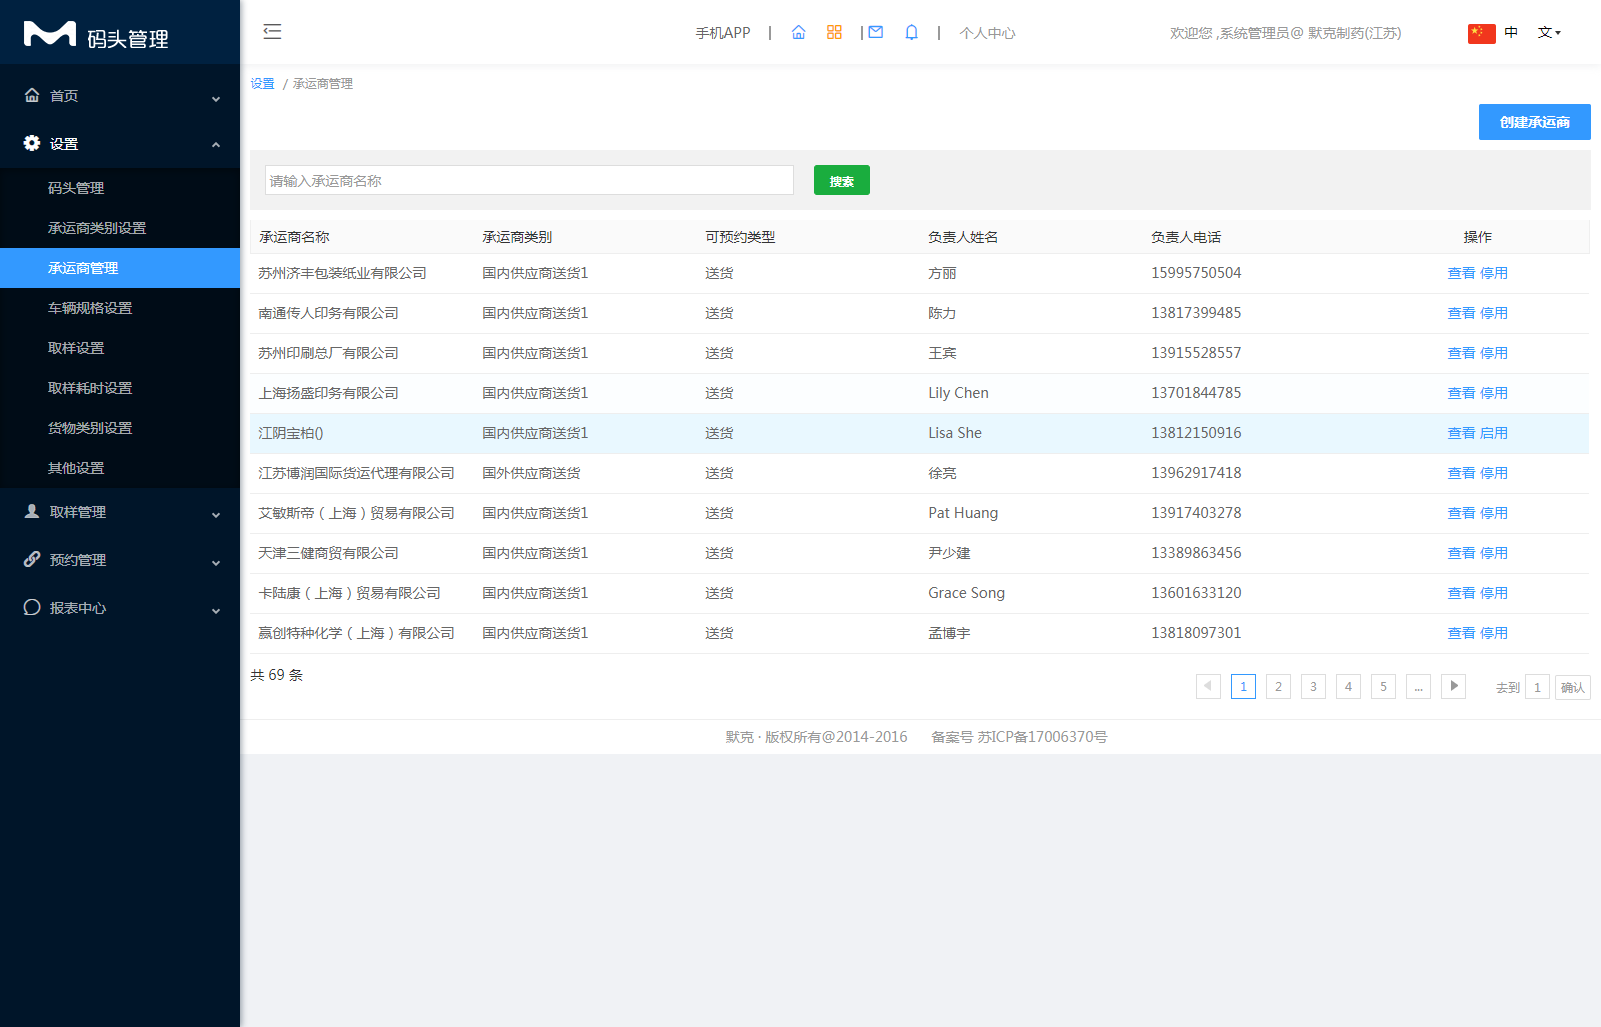Click contact name Grace Song
This screenshot has height=1027, width=1601.
point(966,593)
